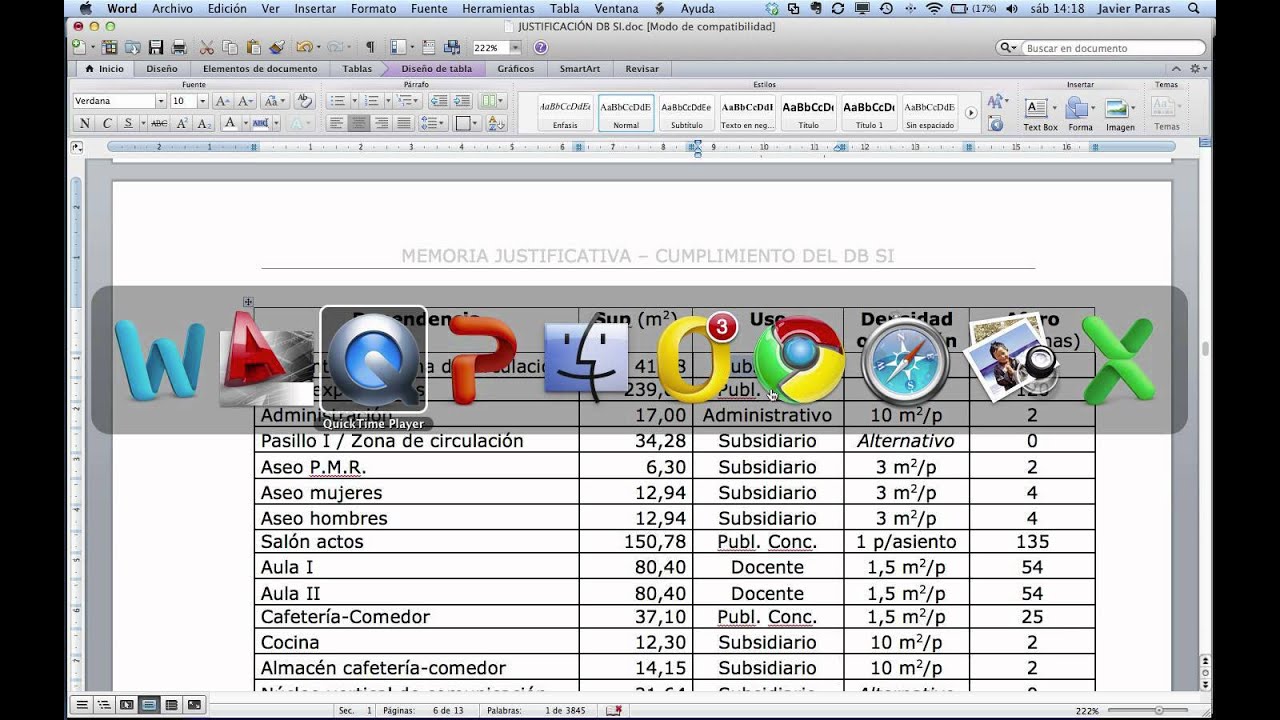The width and height of the screenshot is (1280, 720).
Task: Toggle bold (N) formatting
Action: point(84,123)
